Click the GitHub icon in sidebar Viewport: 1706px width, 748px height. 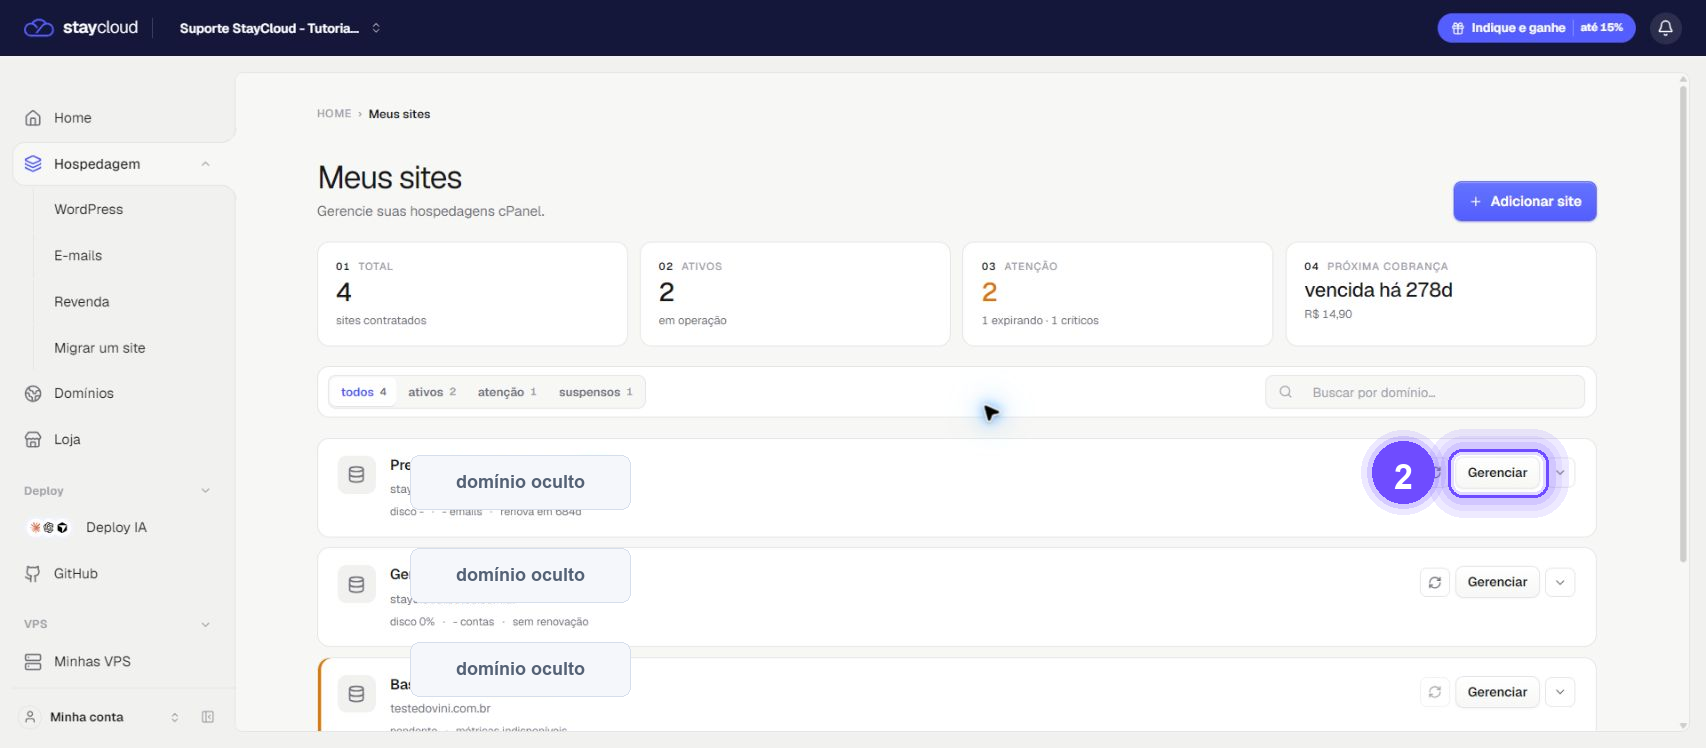click(x=33, y=574)
